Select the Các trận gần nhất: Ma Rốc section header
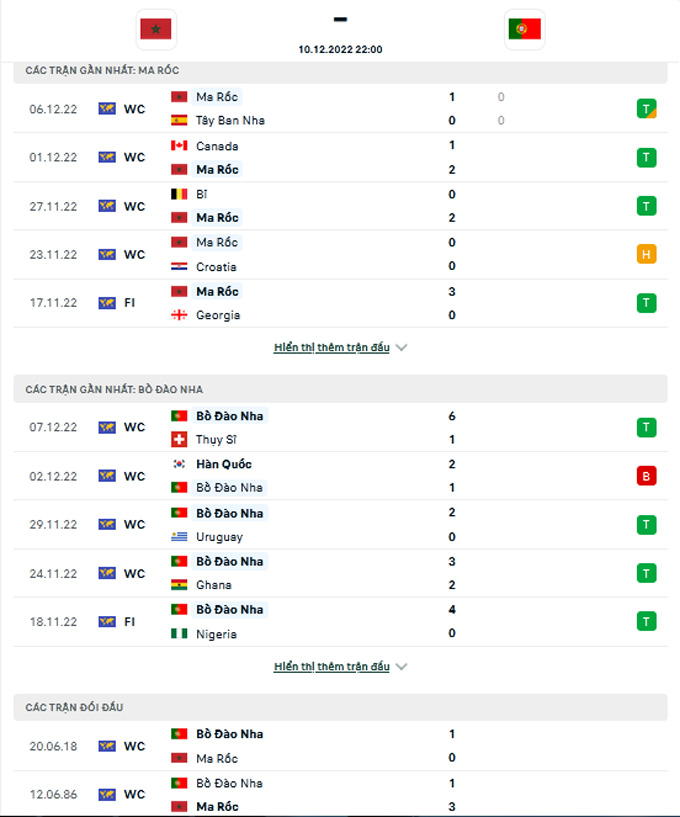680x817 pixels. [340, 70]
